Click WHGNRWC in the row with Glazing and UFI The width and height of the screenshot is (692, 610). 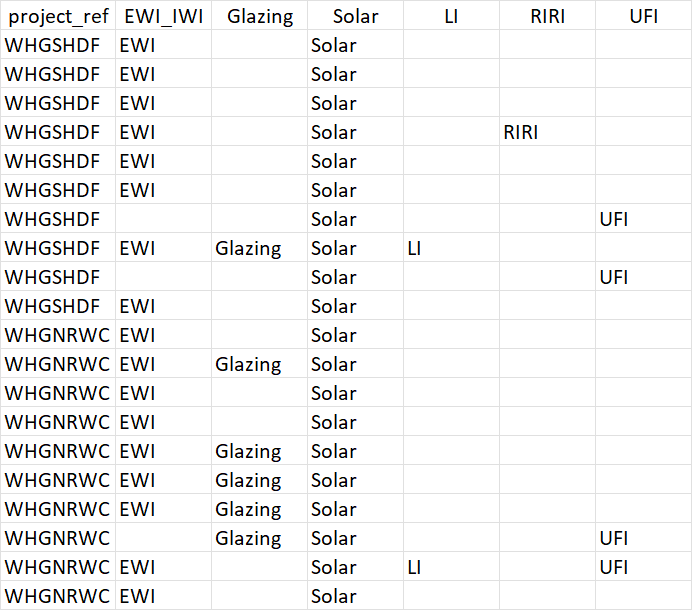pos(57,538)
